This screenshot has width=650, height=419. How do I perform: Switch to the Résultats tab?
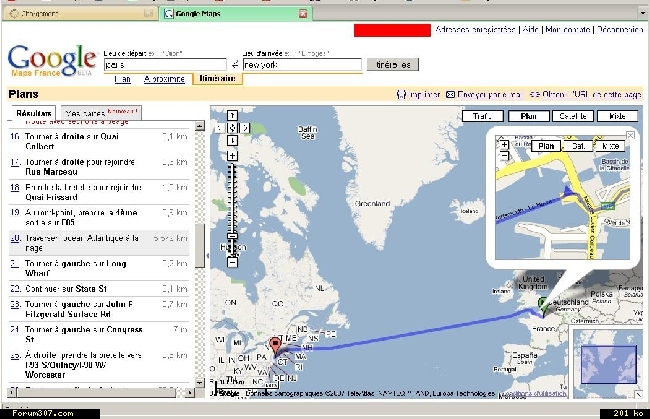tap(33, 113)
